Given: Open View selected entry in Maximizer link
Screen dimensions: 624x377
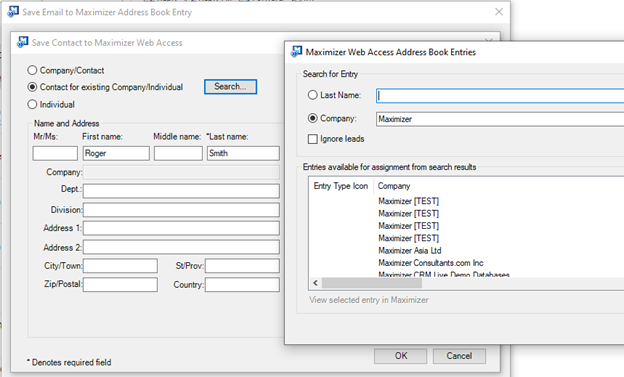Looking at the screenshot, I should click(369, 300).
